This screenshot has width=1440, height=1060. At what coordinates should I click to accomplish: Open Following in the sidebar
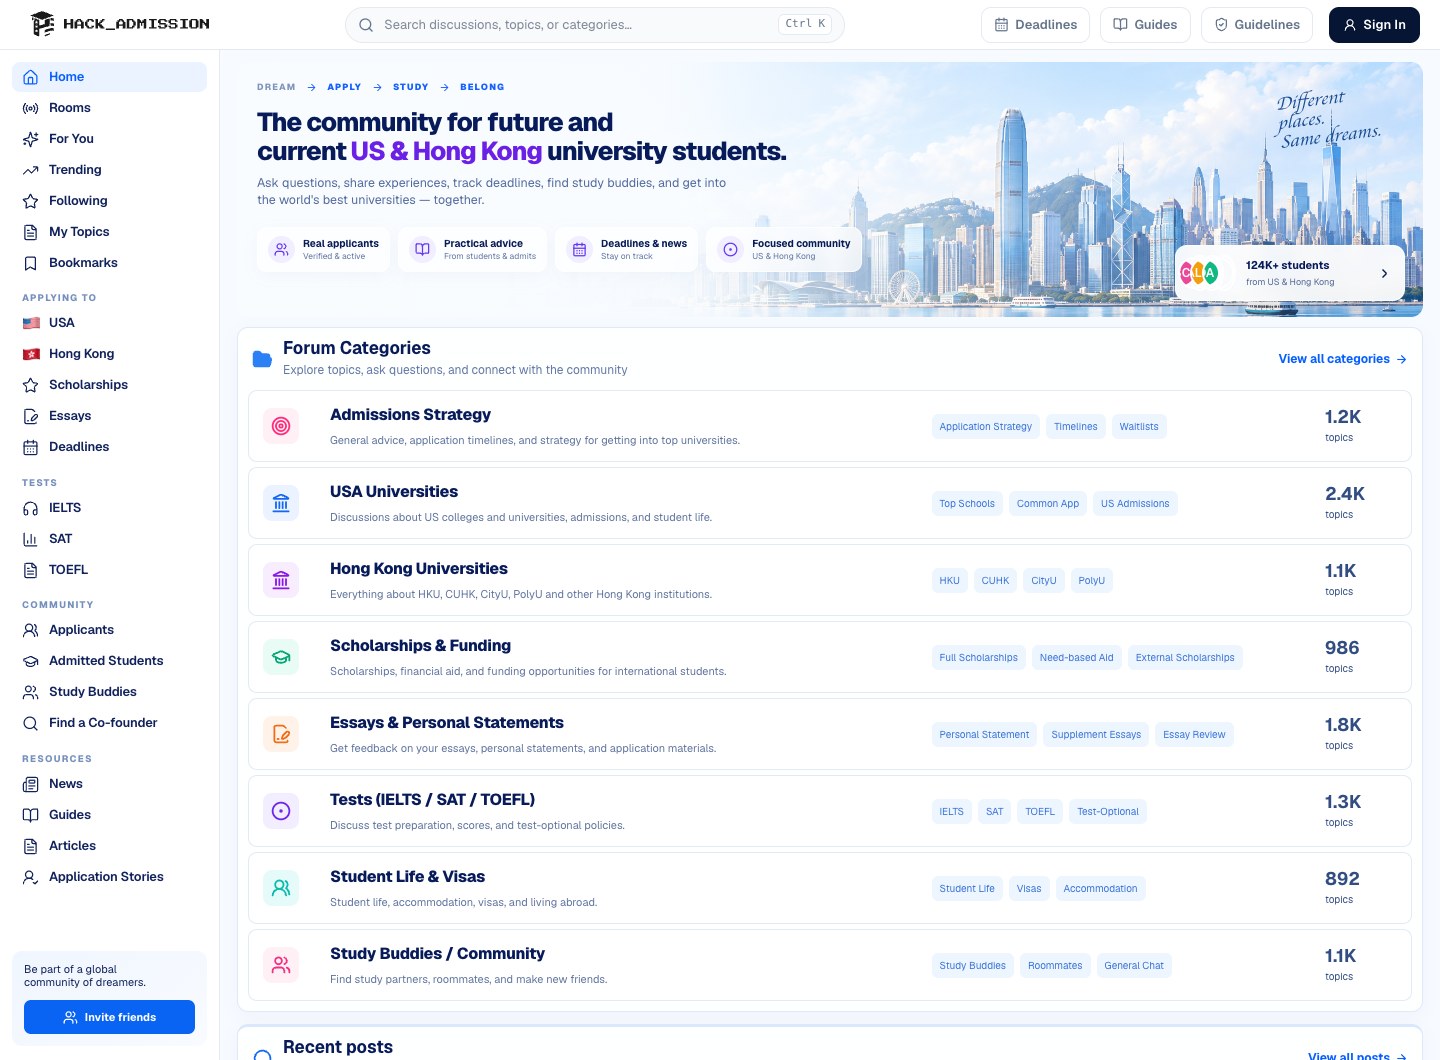tap(109, 201)
